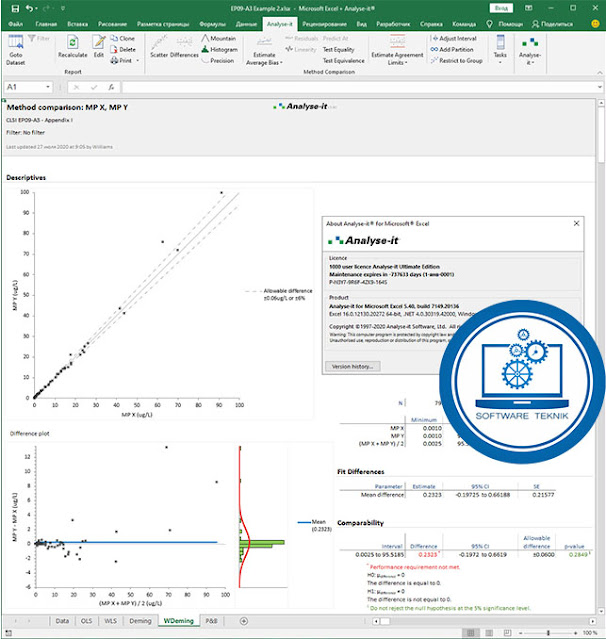Expand the formula bar
Viewport: 606px width, 639px height.
point(599,87)
